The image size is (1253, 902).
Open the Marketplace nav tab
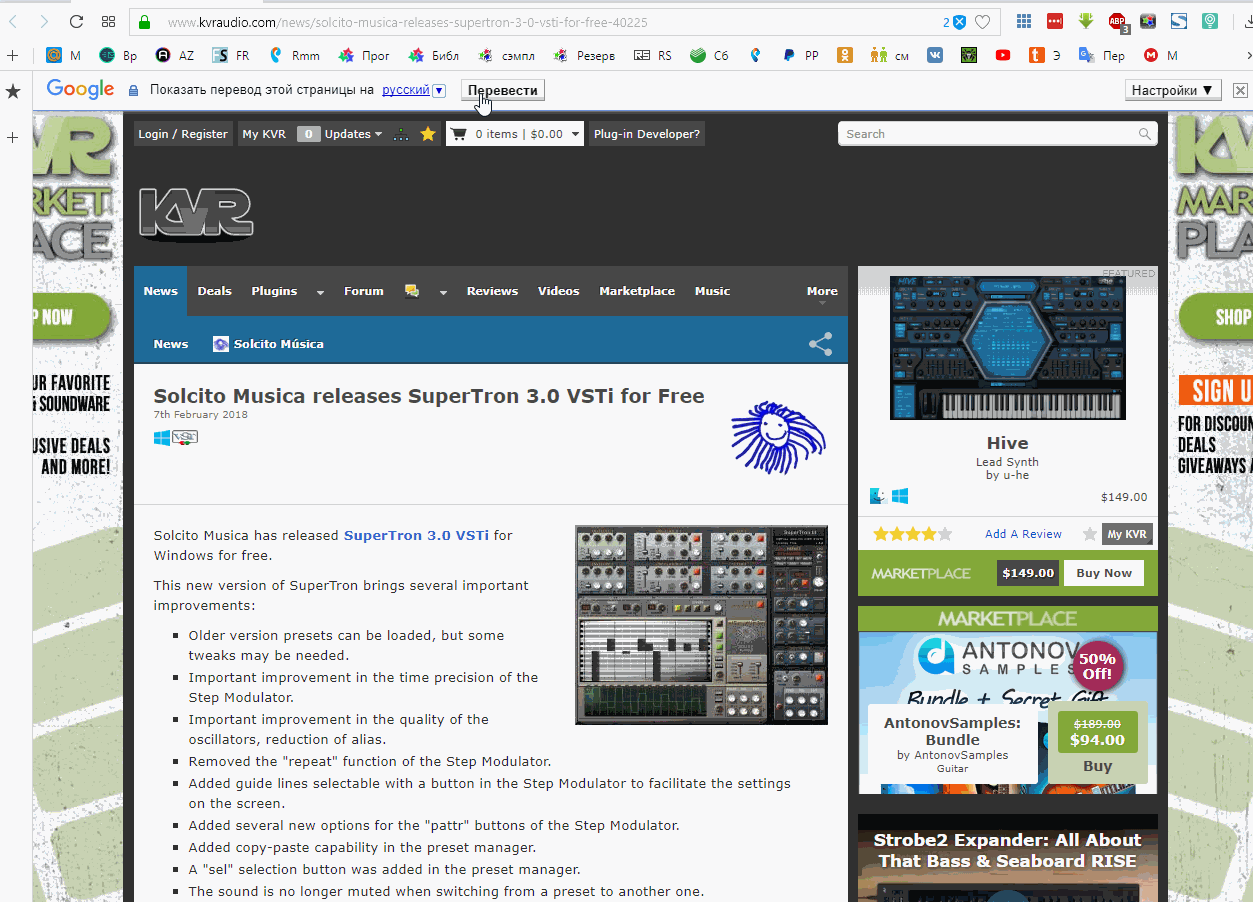637,291
